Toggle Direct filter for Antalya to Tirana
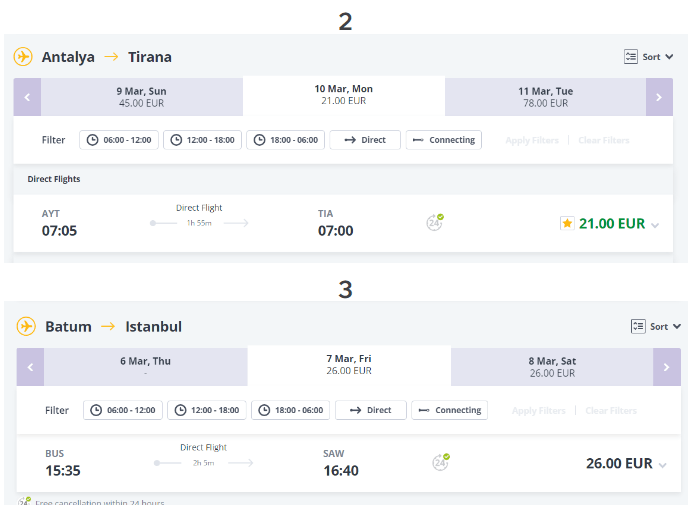The image size is (689, 506). pyautogui.click(x=365, y=140)
